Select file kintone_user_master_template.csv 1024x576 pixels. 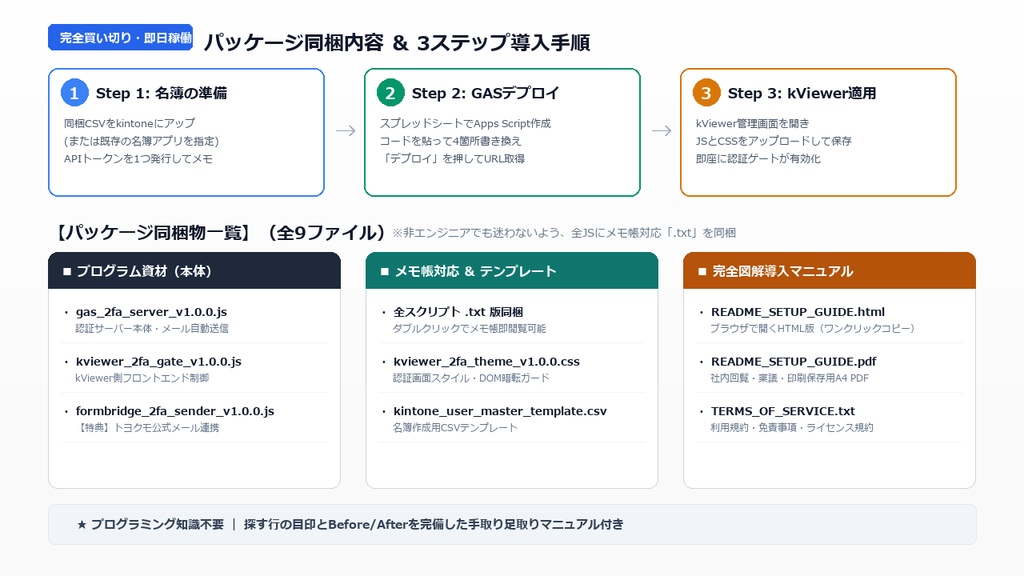pyautogui.click(x=500, y=411)
